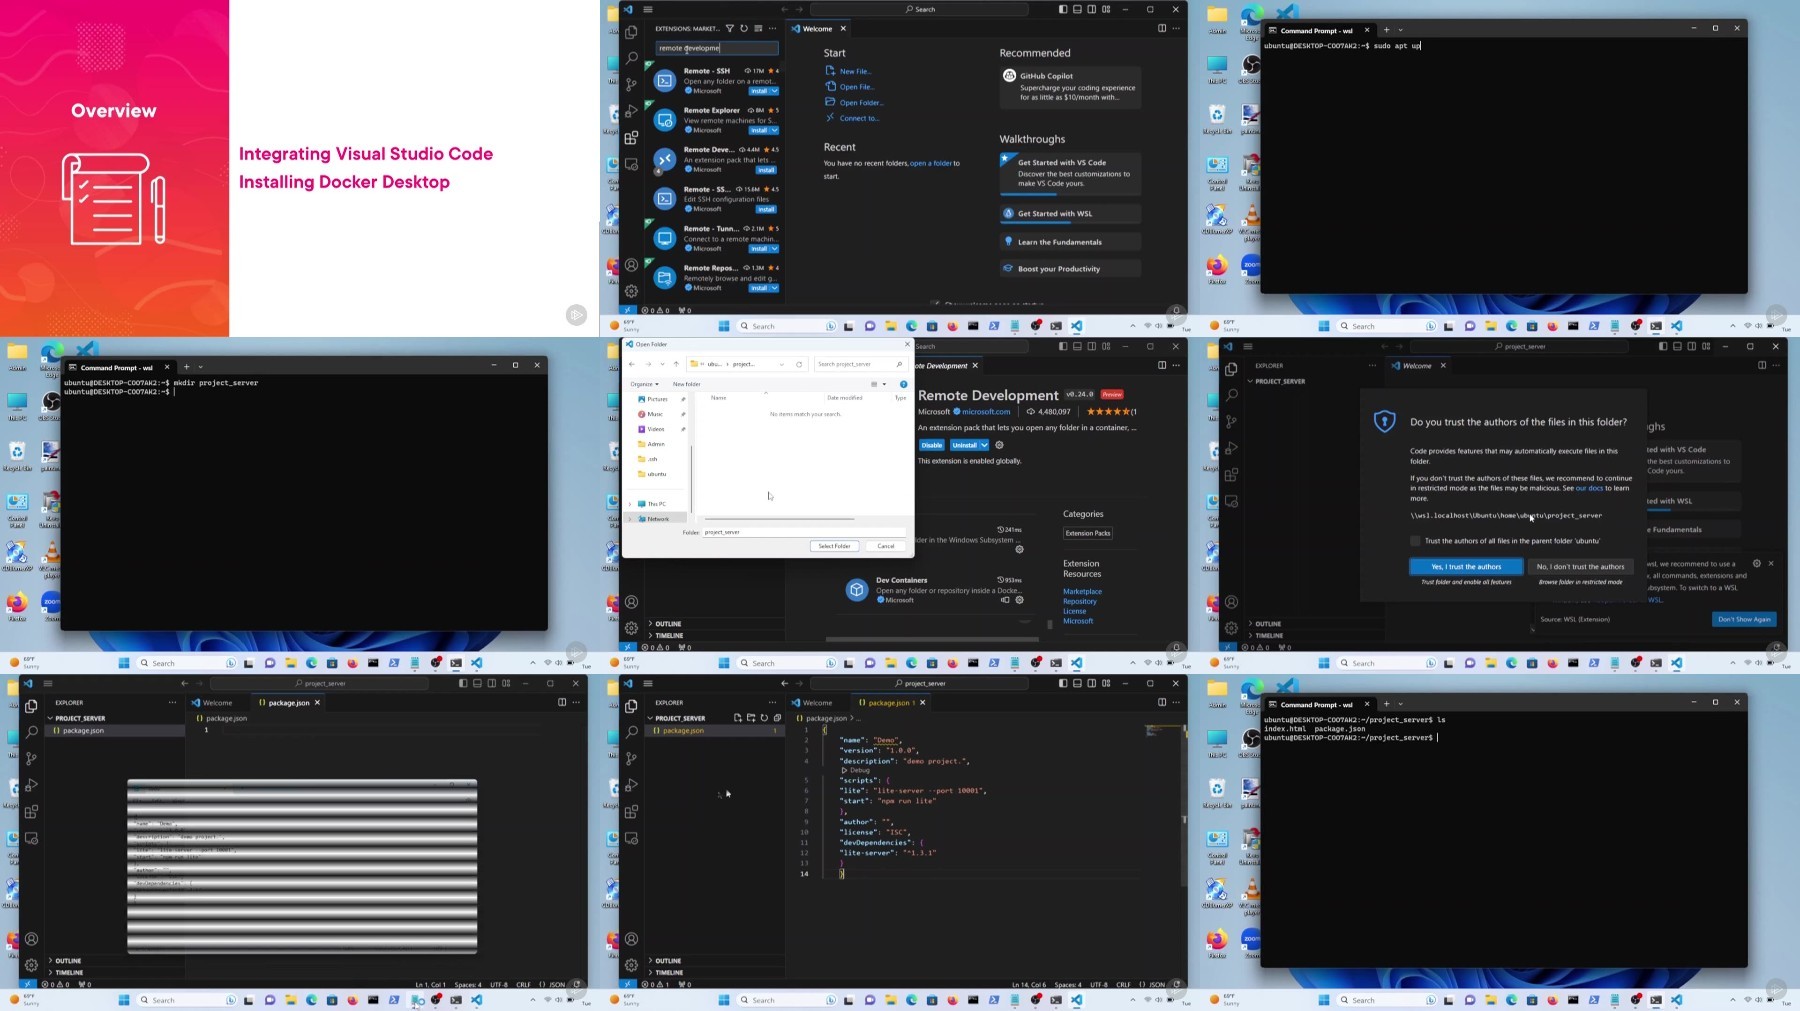Open tab dropdown in mkdir terminal window

200,367
